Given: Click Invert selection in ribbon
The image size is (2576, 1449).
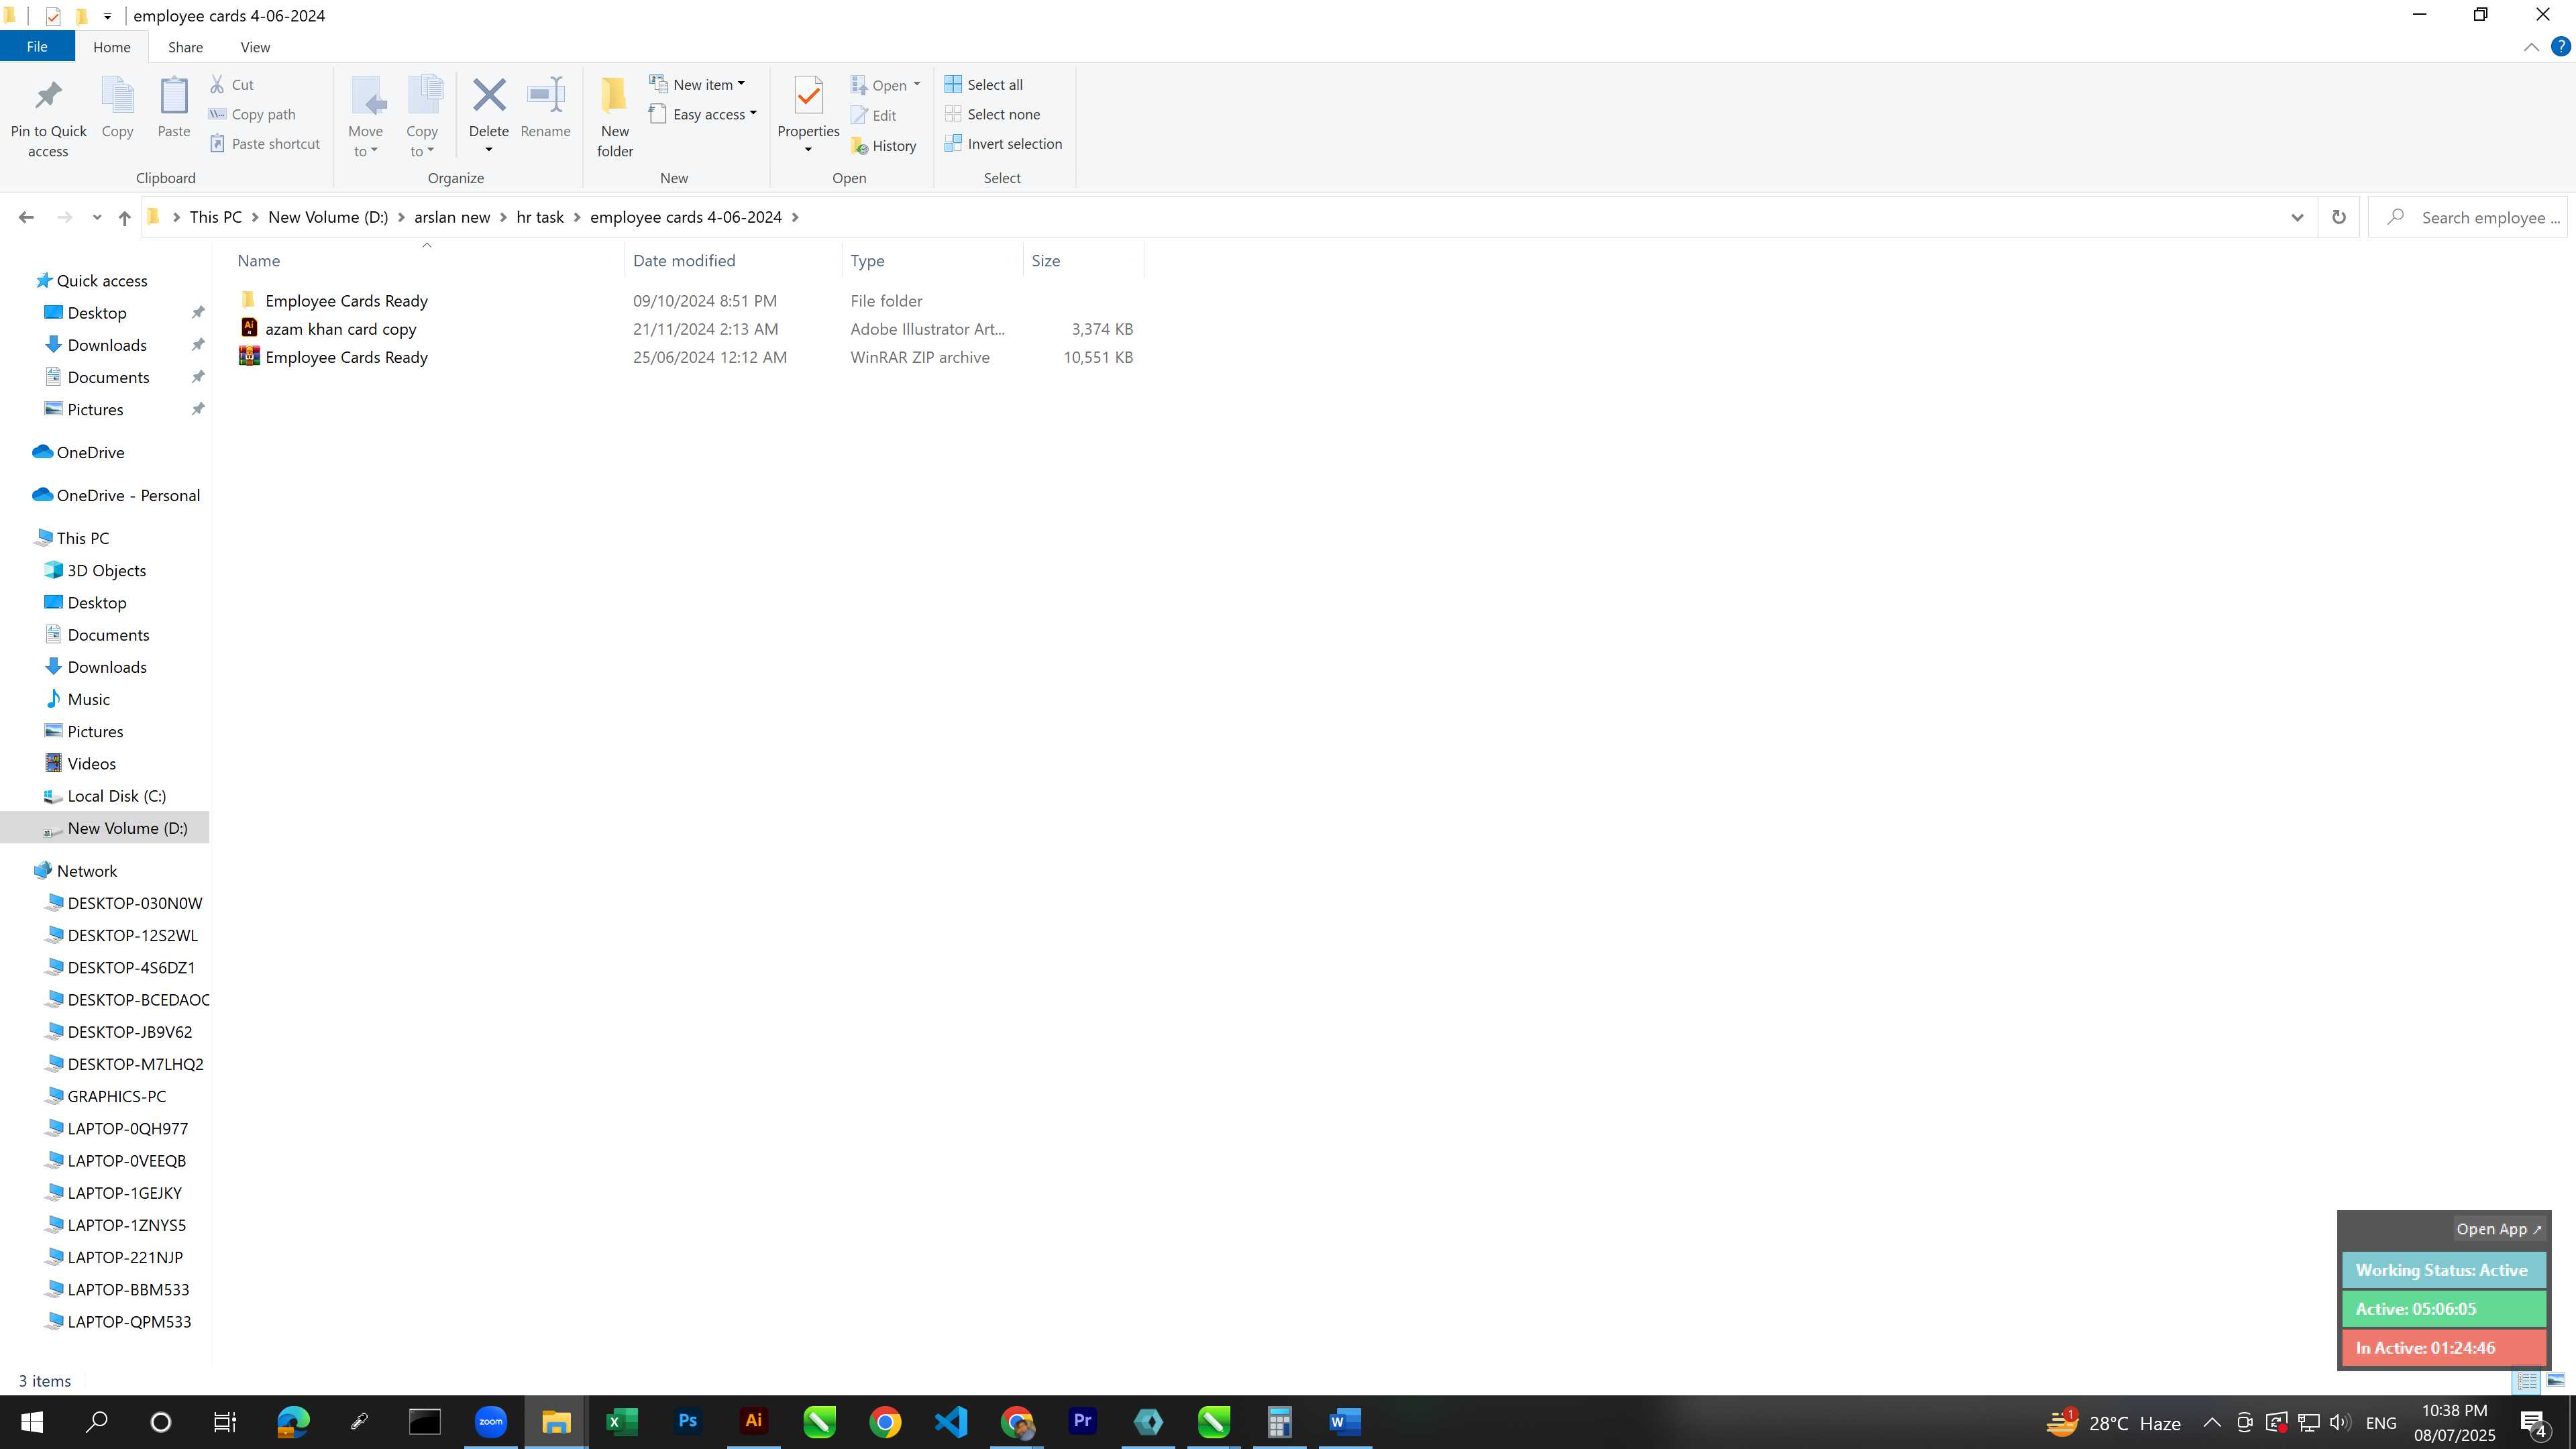Looking at the screenshot, I should [1004, 144].
